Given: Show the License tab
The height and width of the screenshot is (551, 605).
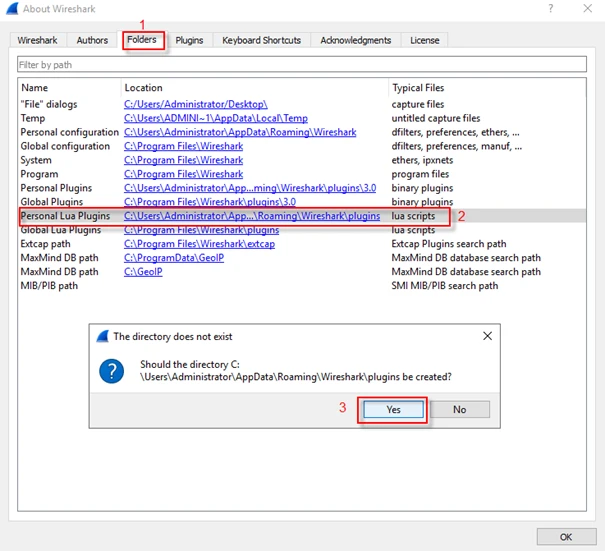Looking at the screenshot, I should click(x=425, y=40).
